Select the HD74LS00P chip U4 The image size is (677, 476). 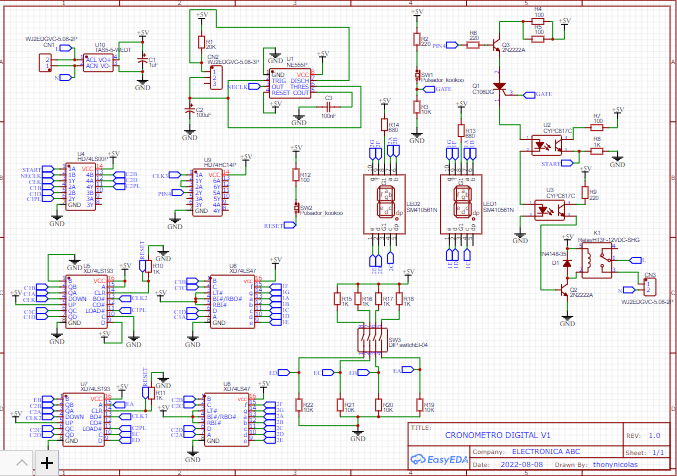[80, 187]
